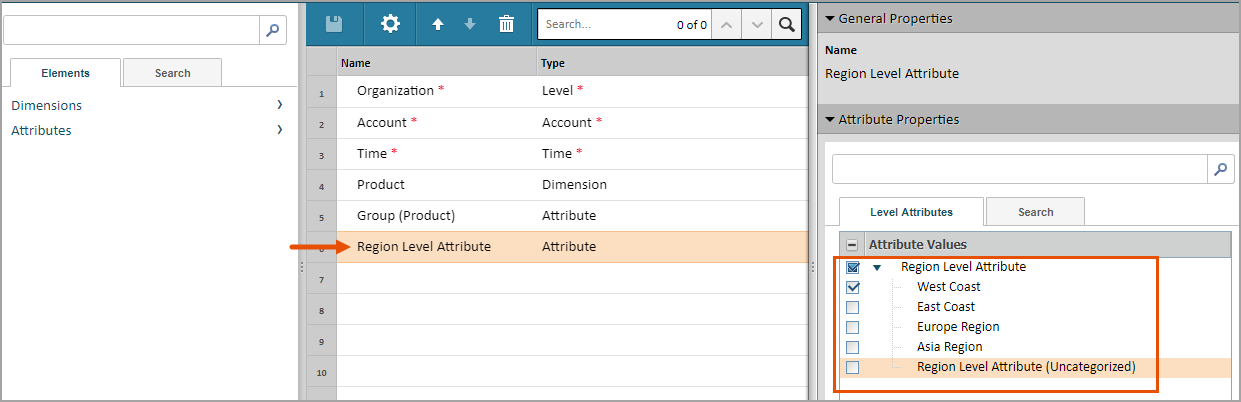This screenshot has height=402, width=1241.
Task: Open Search tab in Attribute Properties
Action: [x=1035, y=212]
